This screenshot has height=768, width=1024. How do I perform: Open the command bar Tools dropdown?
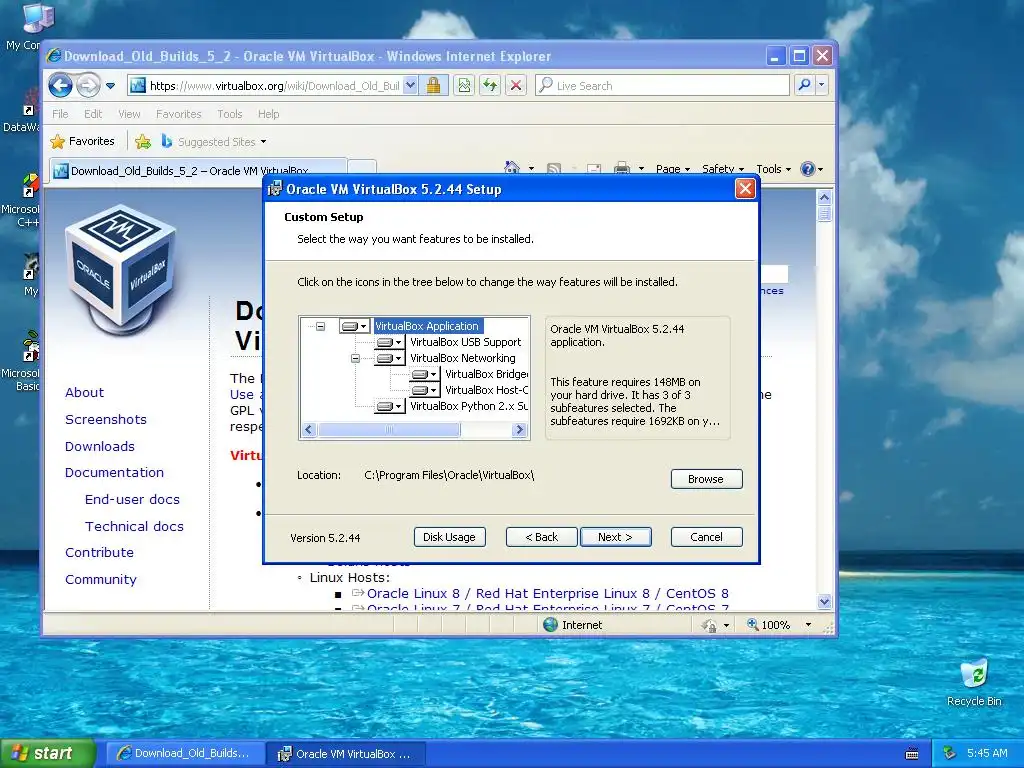tap(773, 169)
